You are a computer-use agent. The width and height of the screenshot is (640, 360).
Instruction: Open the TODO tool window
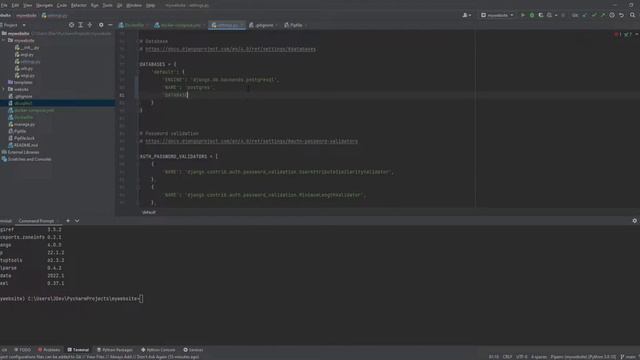click(x=22, y=350)
